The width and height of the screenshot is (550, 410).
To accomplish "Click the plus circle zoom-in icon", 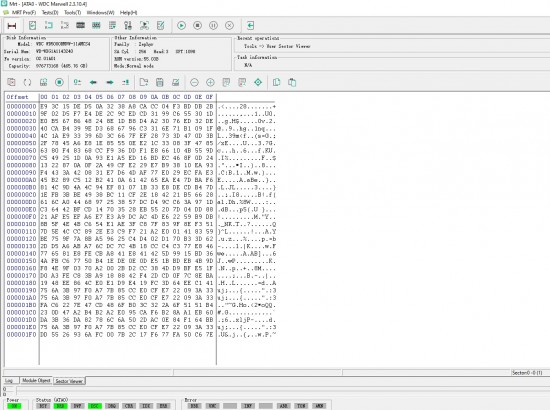I will 210,82.
